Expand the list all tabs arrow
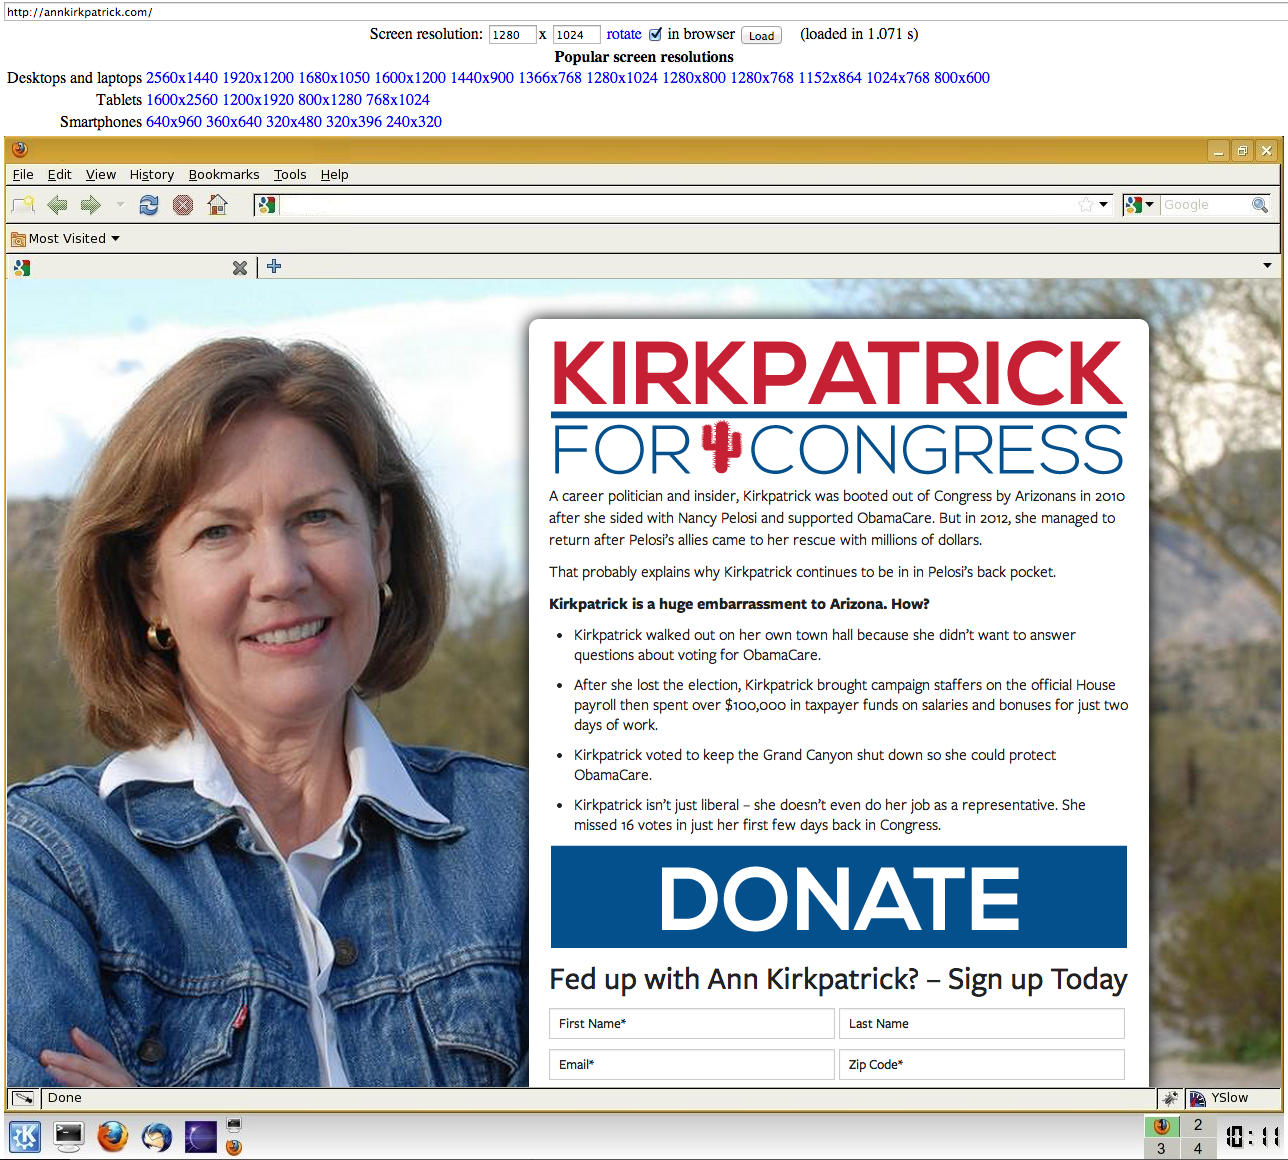The width and height of the screenshot is (1288, 1160). click(1267, 266)
